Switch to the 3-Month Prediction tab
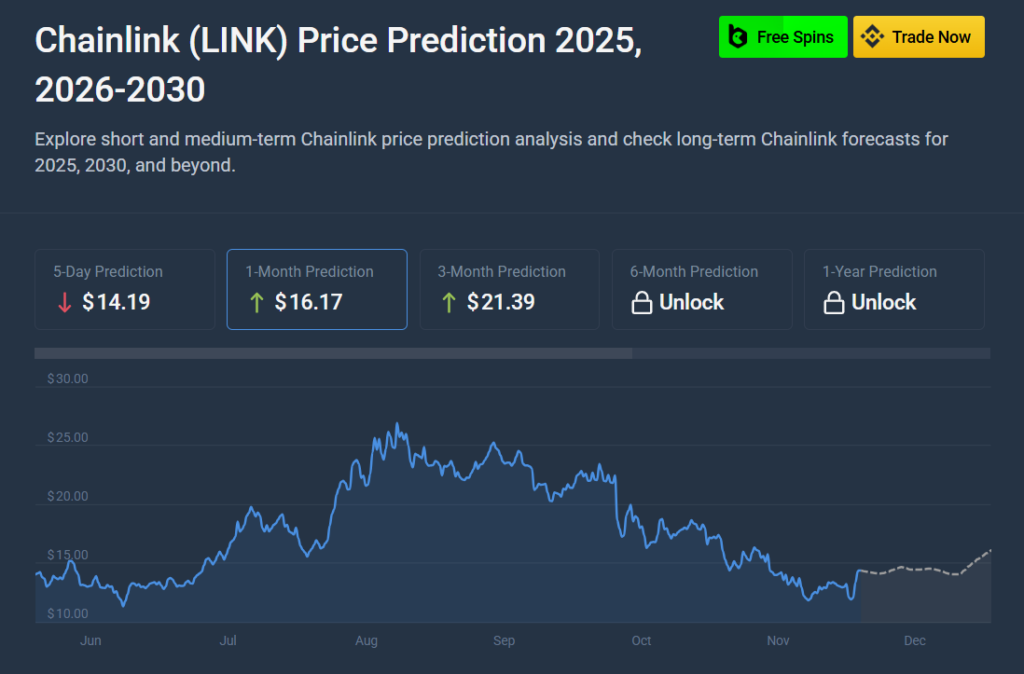This screenshot has height=674, width=1024. pos(508,289)
